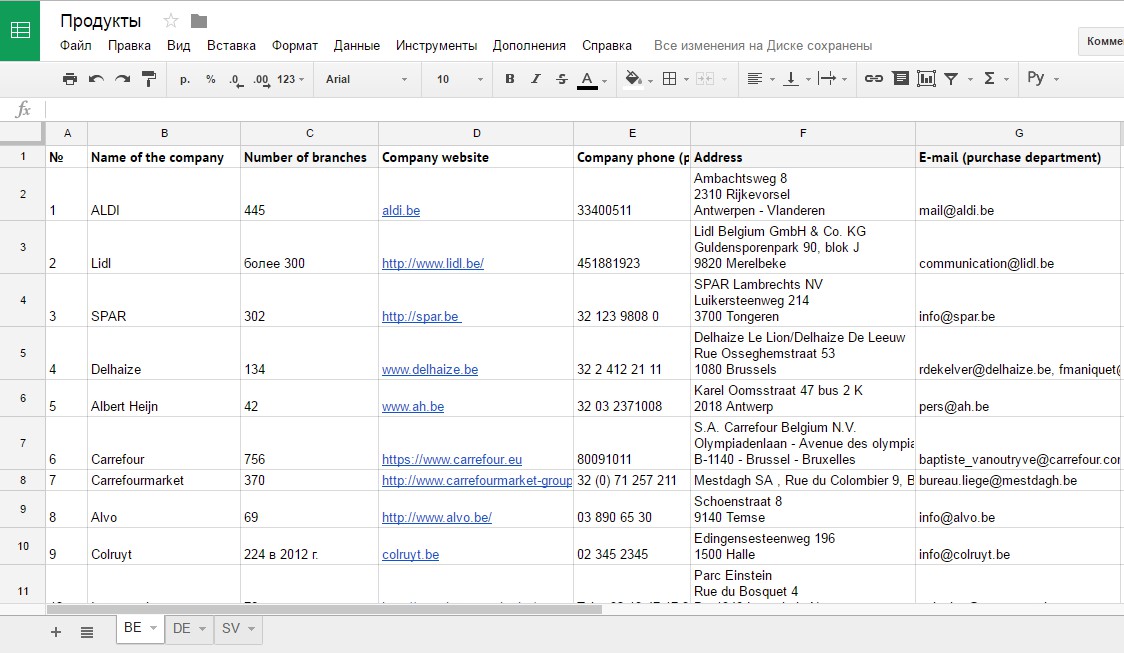The image size is (1124, 653).
Task: Increase decimal places
Action: click(262, 80)
